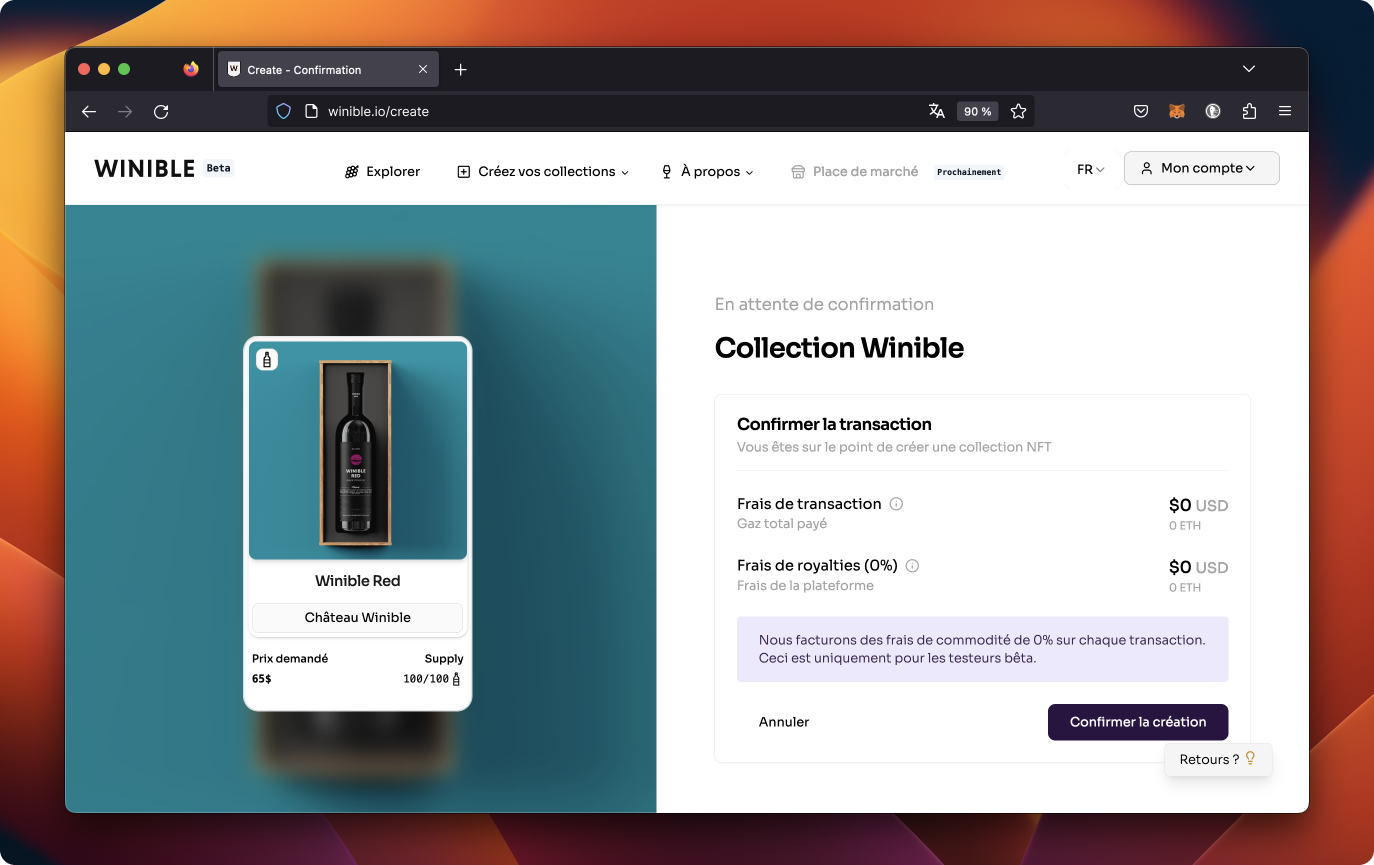
Task: Click the Winible Red bottle thumbnail
Action: click(357, 452)
